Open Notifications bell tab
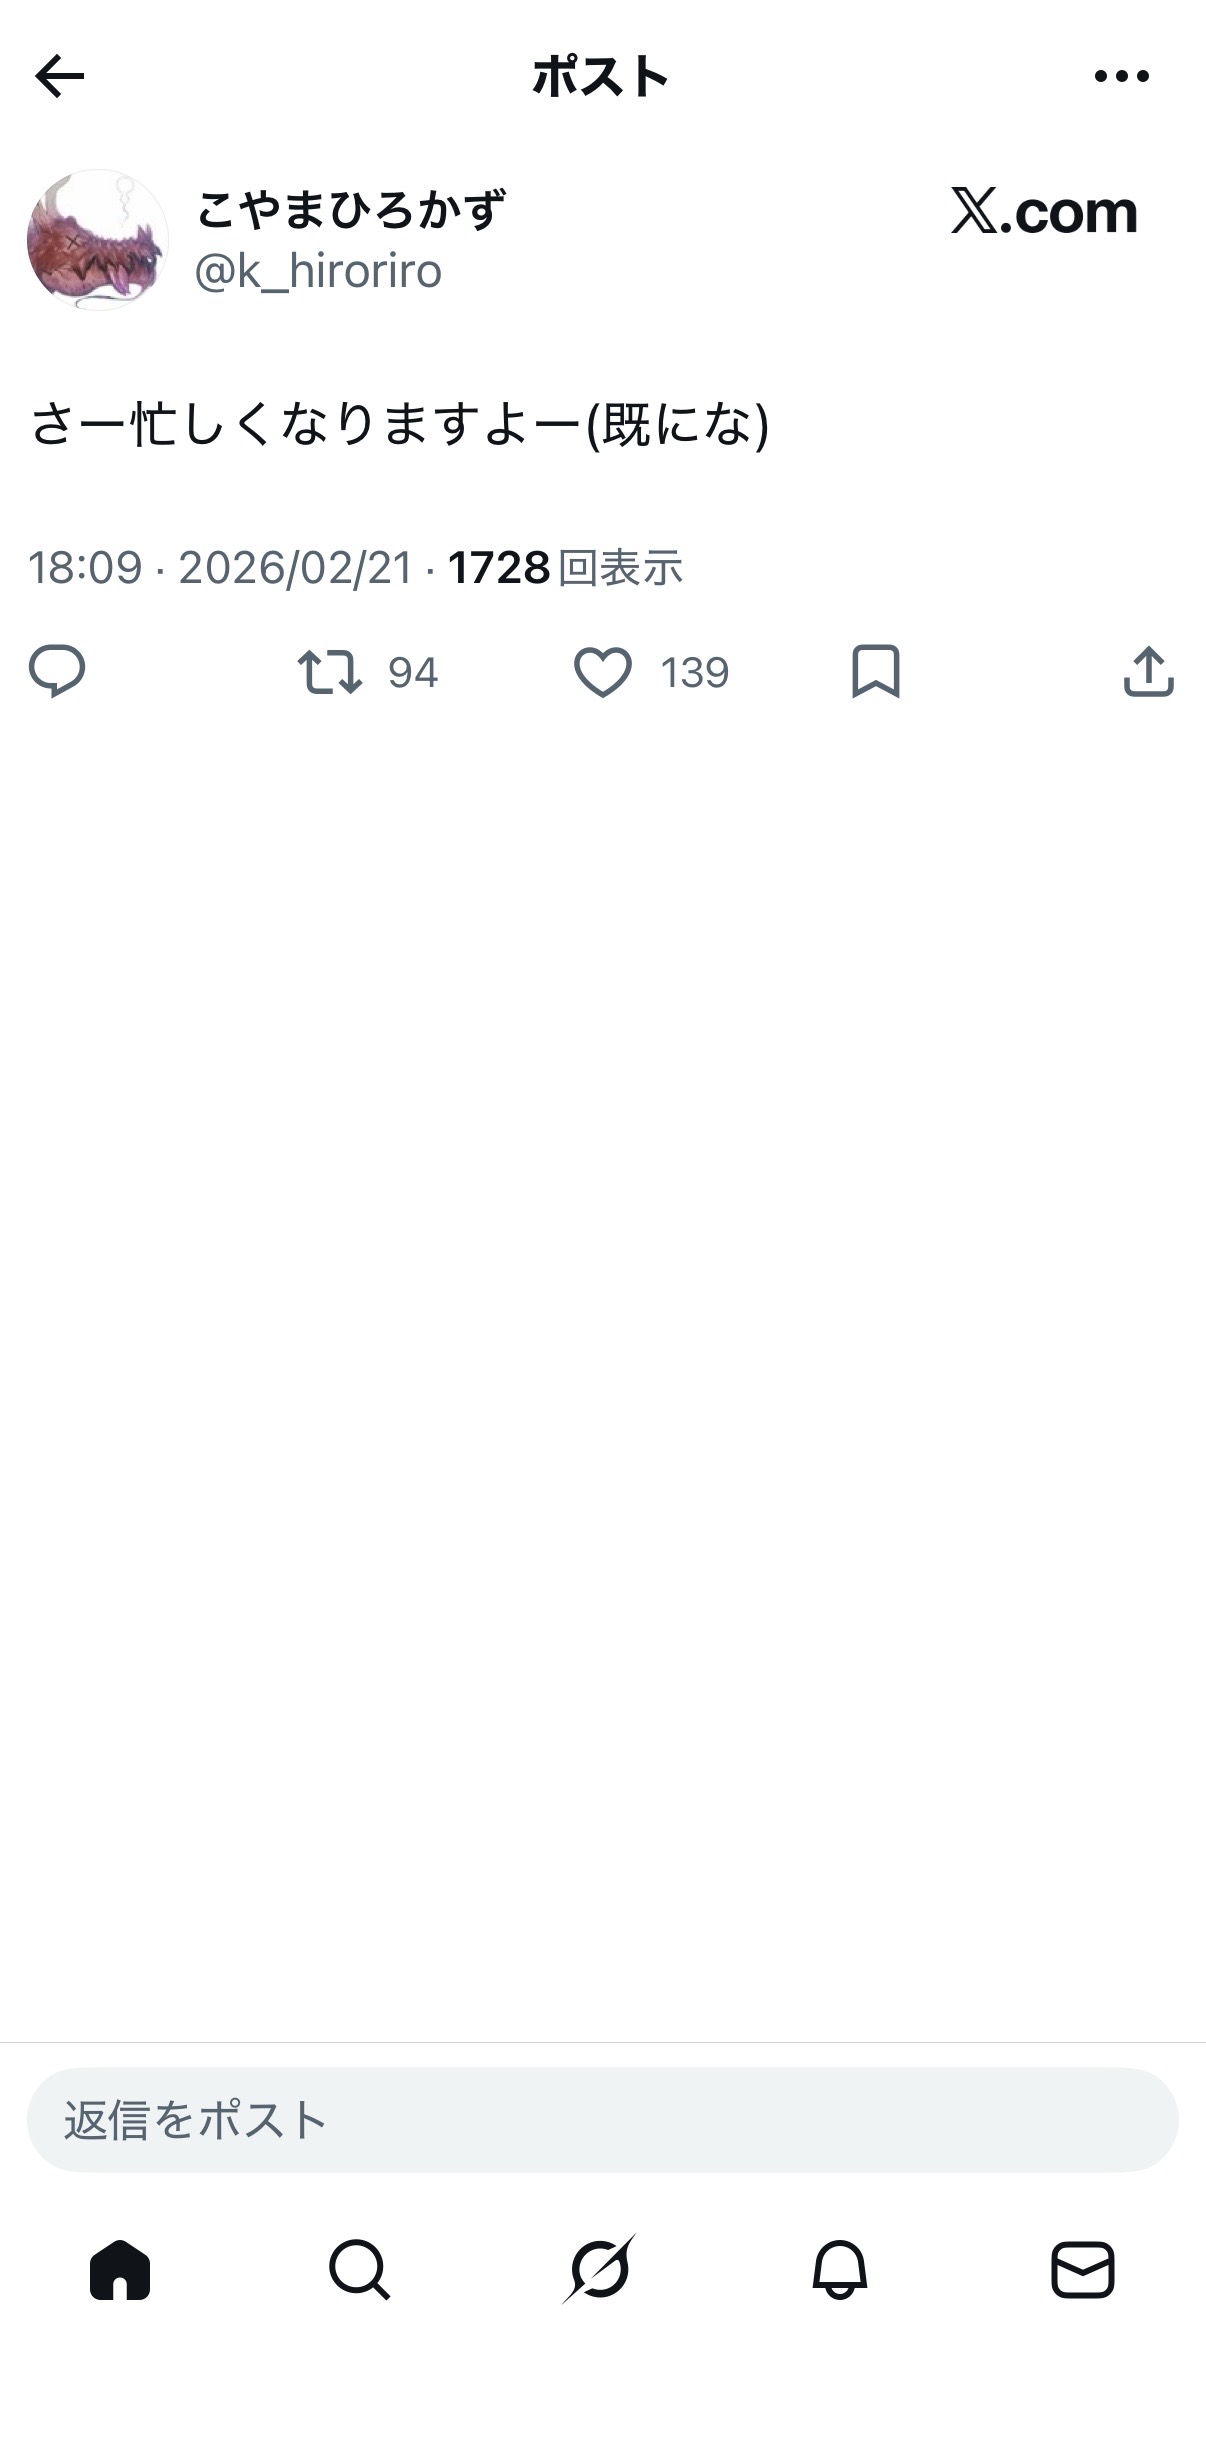1206x2446 pixels. pyautogui.click(x=840, y=2270)
